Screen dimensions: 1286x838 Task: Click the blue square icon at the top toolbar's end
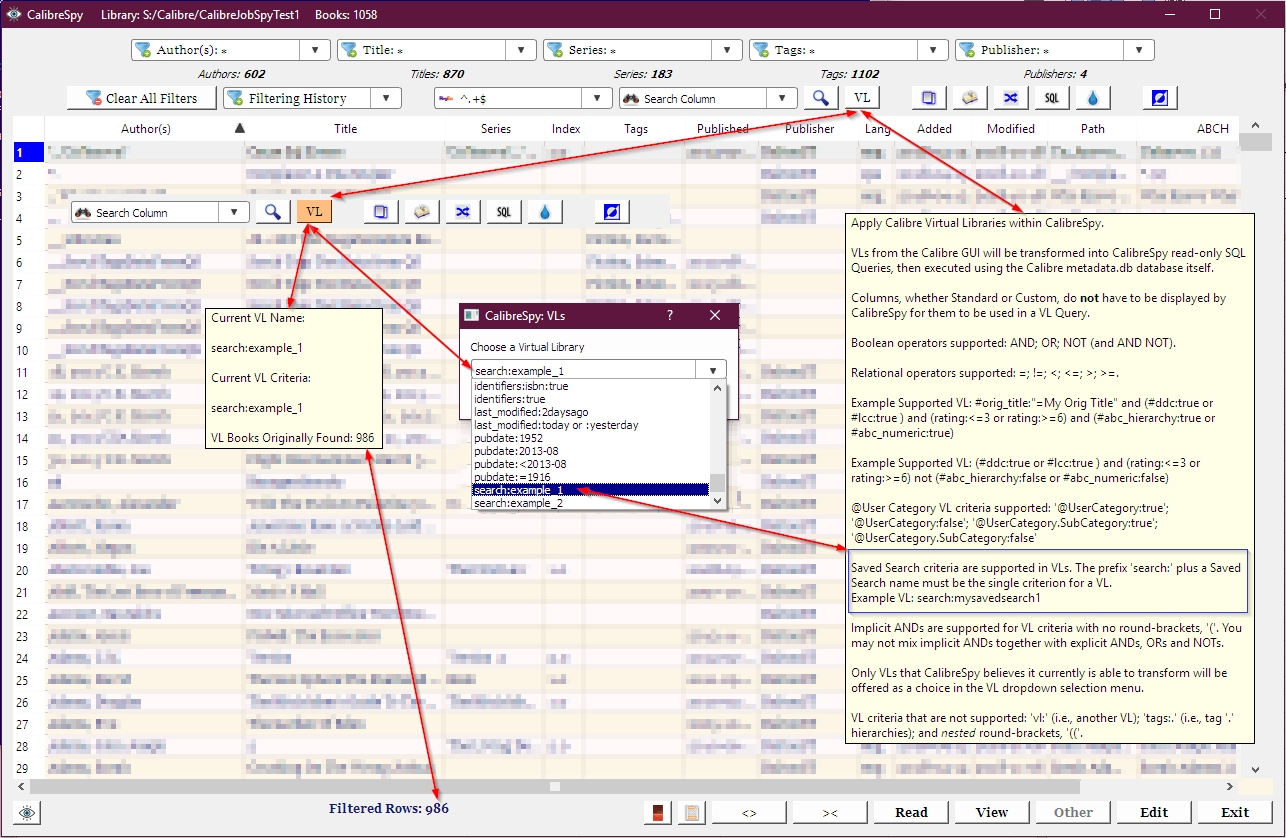point(1159,98)
